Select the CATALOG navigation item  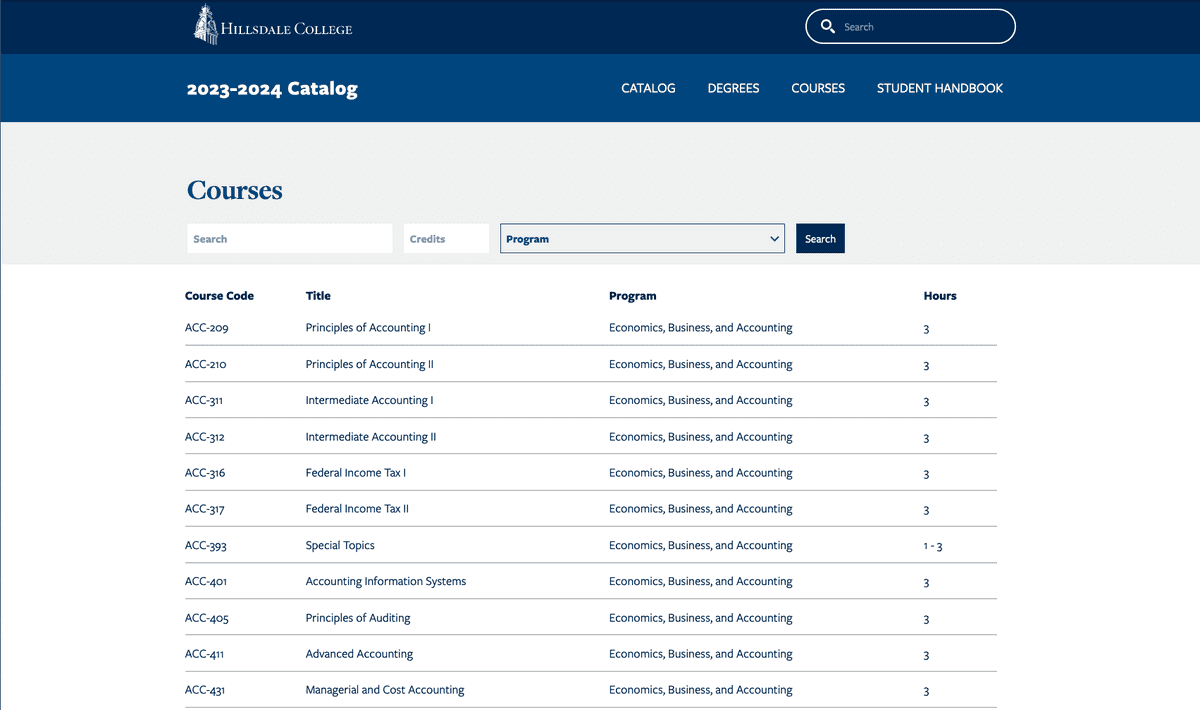[x=647, y=88]
